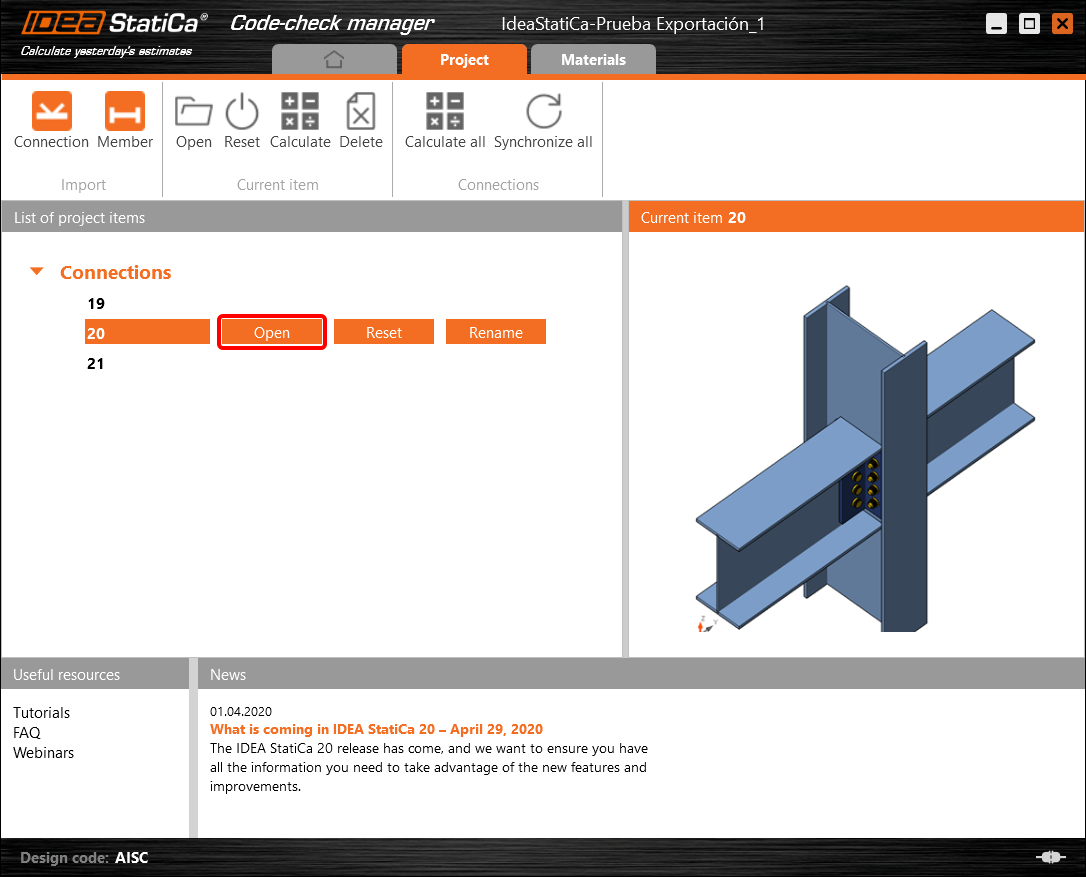The width and height of the screenshot is (1086, 877).
Task: Open the Home tab icon
Action: tap(335, 60)
